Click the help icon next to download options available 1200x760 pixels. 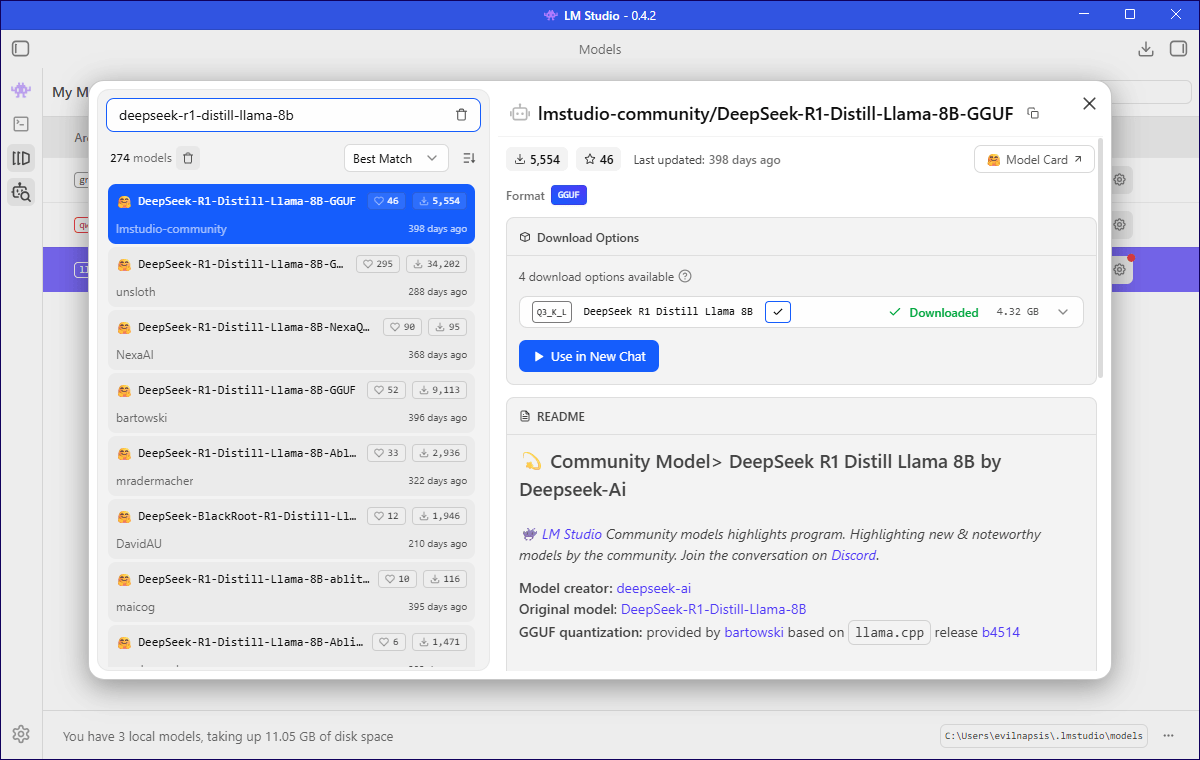[x=685, y=276]
